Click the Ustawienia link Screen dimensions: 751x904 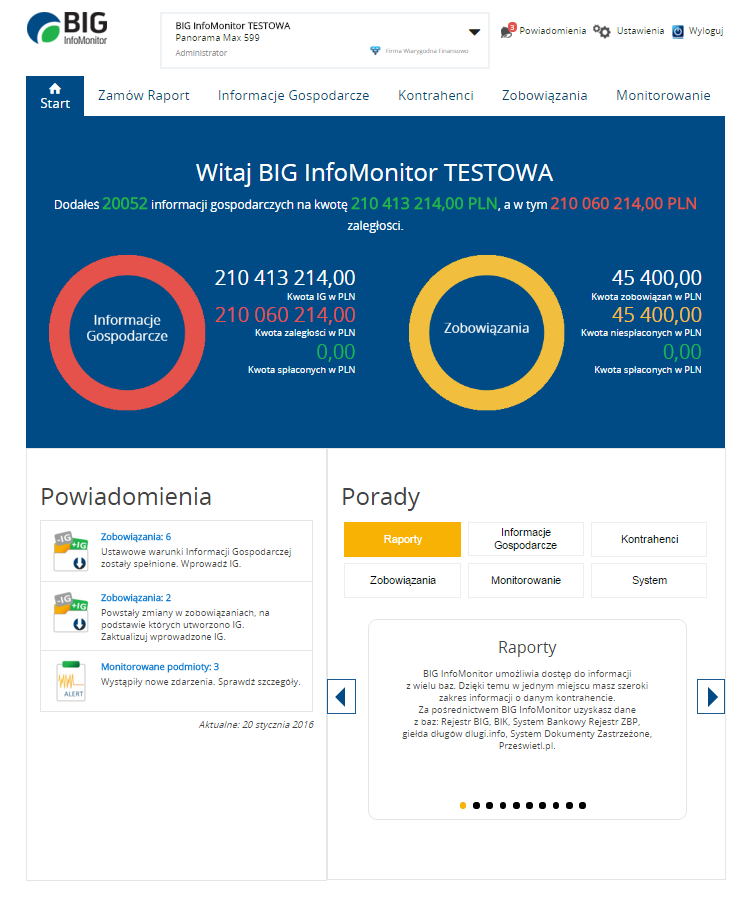[640, 31]
